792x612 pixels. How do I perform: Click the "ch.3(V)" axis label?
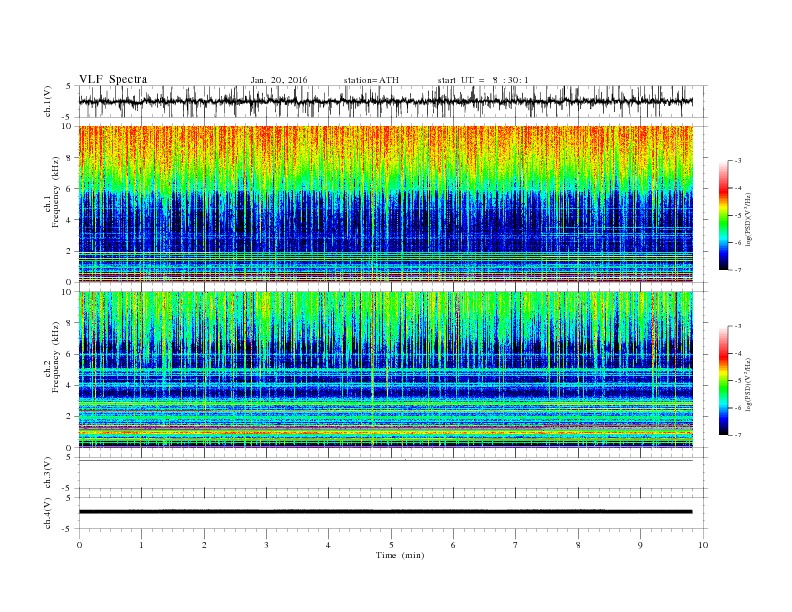tap(48, 473)
